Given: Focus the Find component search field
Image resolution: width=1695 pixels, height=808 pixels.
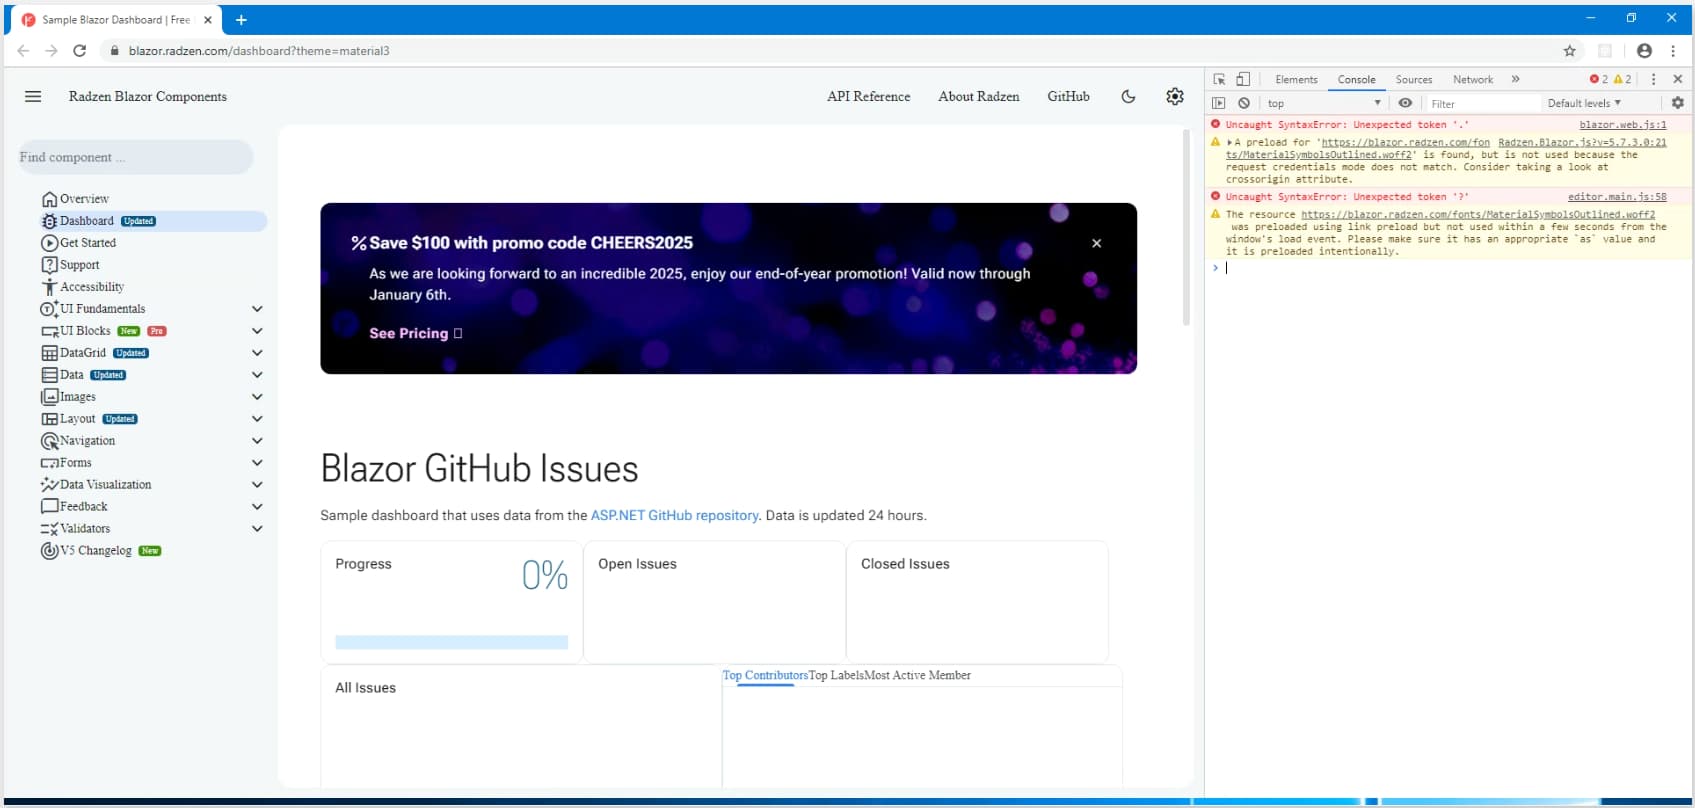Looking at the screenshot, I should [135, 157].
